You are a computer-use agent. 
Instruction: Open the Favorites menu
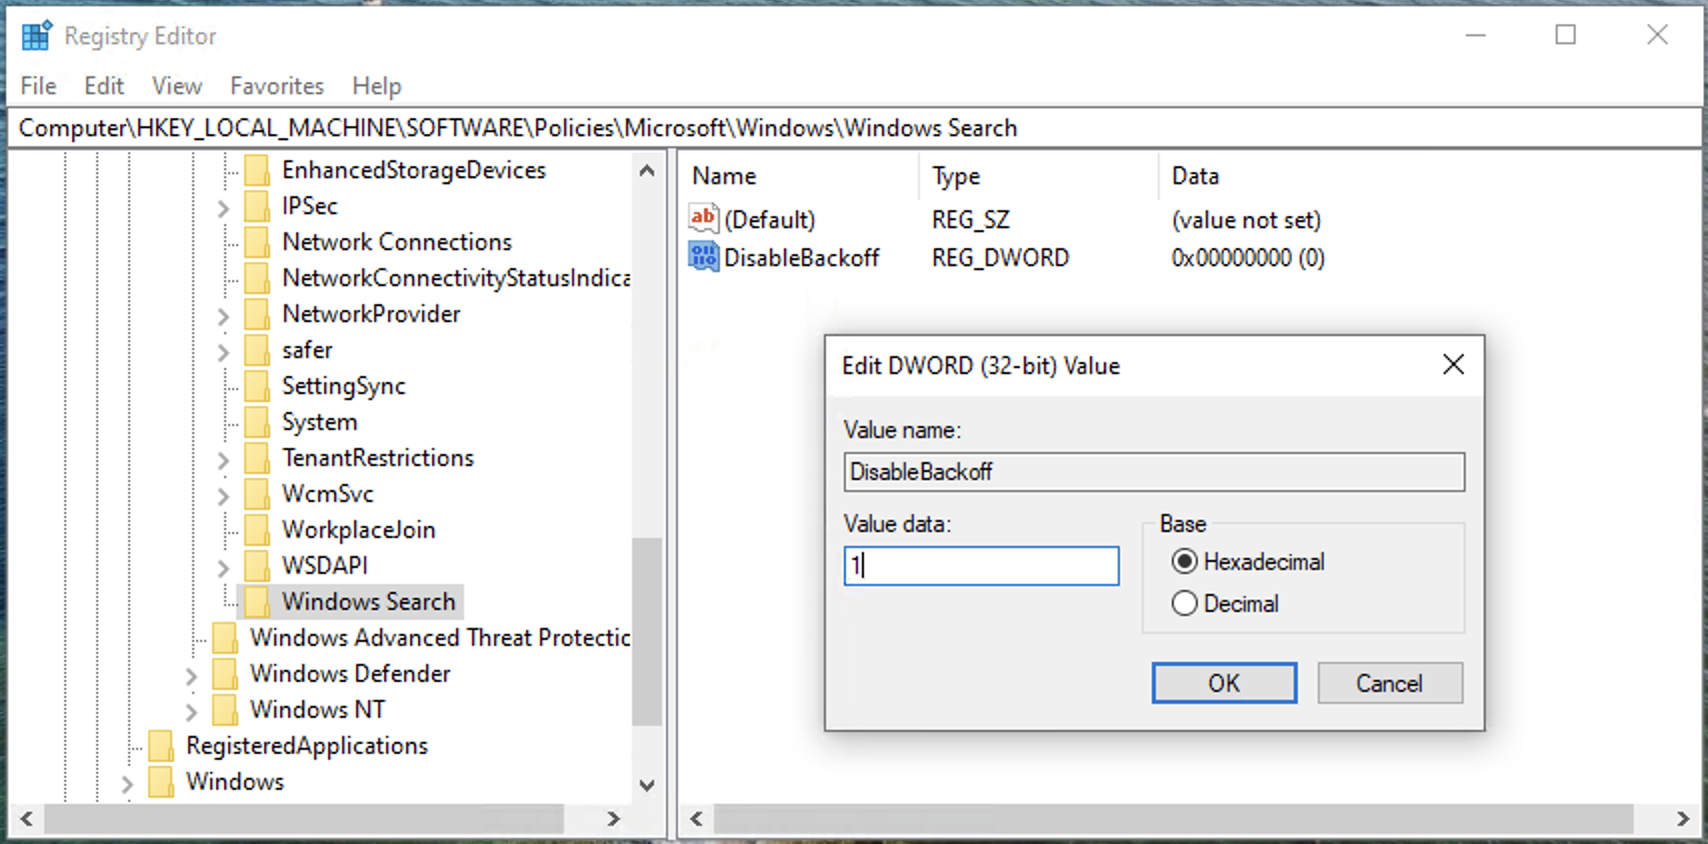(277, 86)
